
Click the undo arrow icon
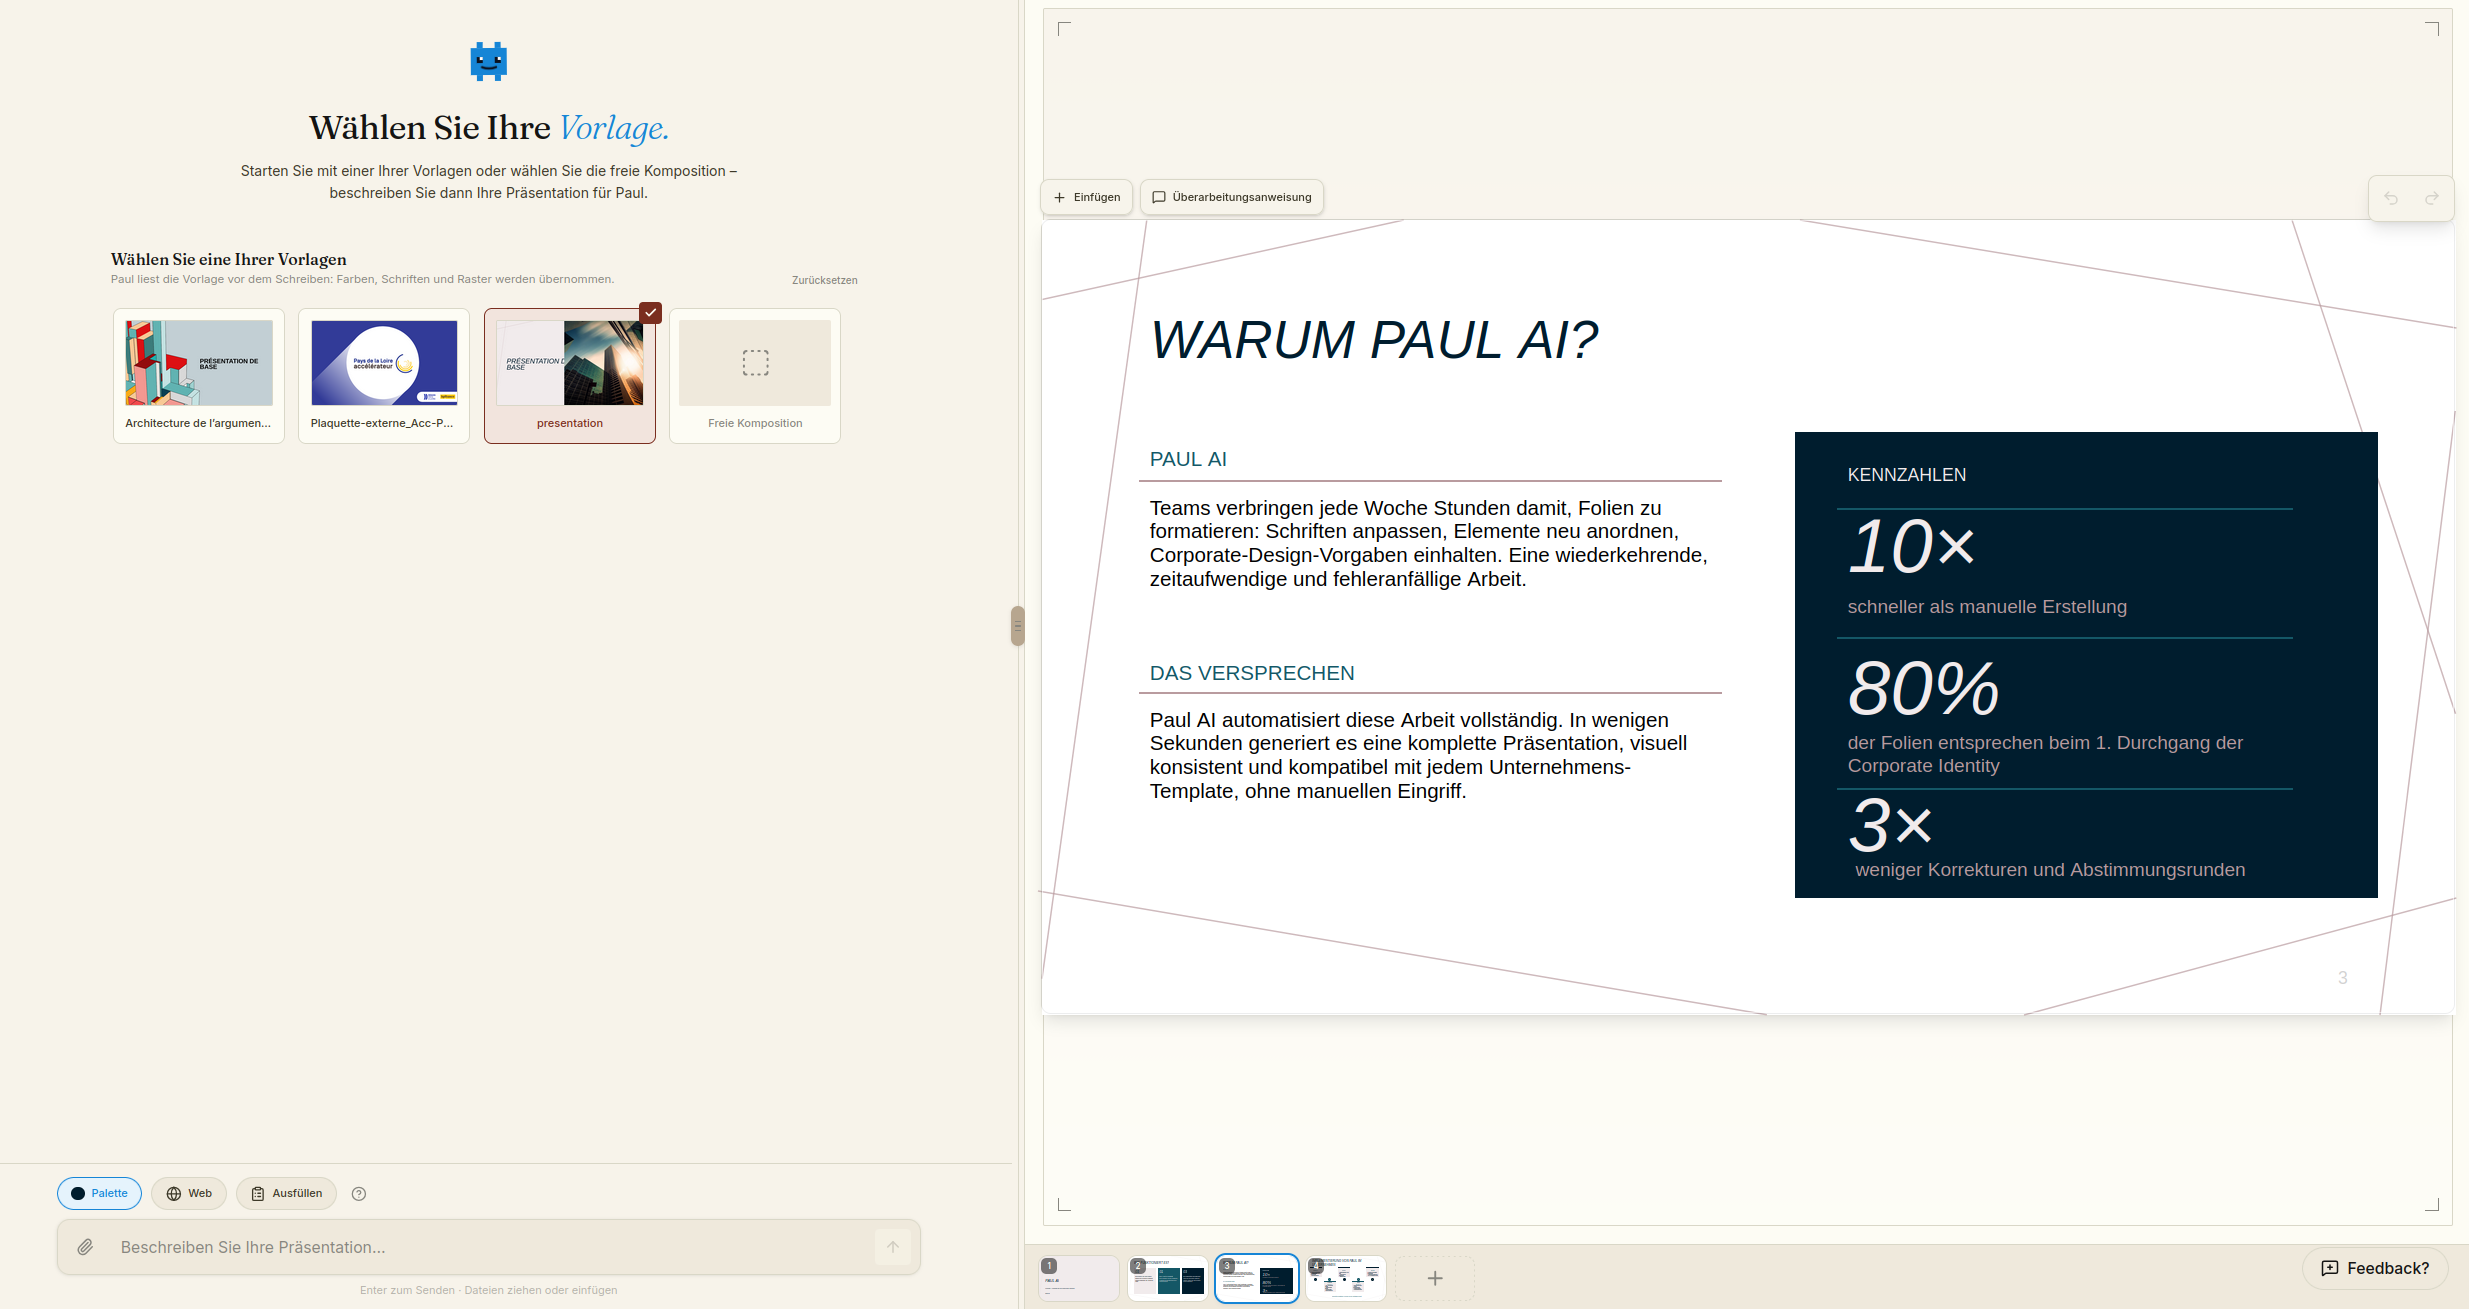tap(2391, 198)
